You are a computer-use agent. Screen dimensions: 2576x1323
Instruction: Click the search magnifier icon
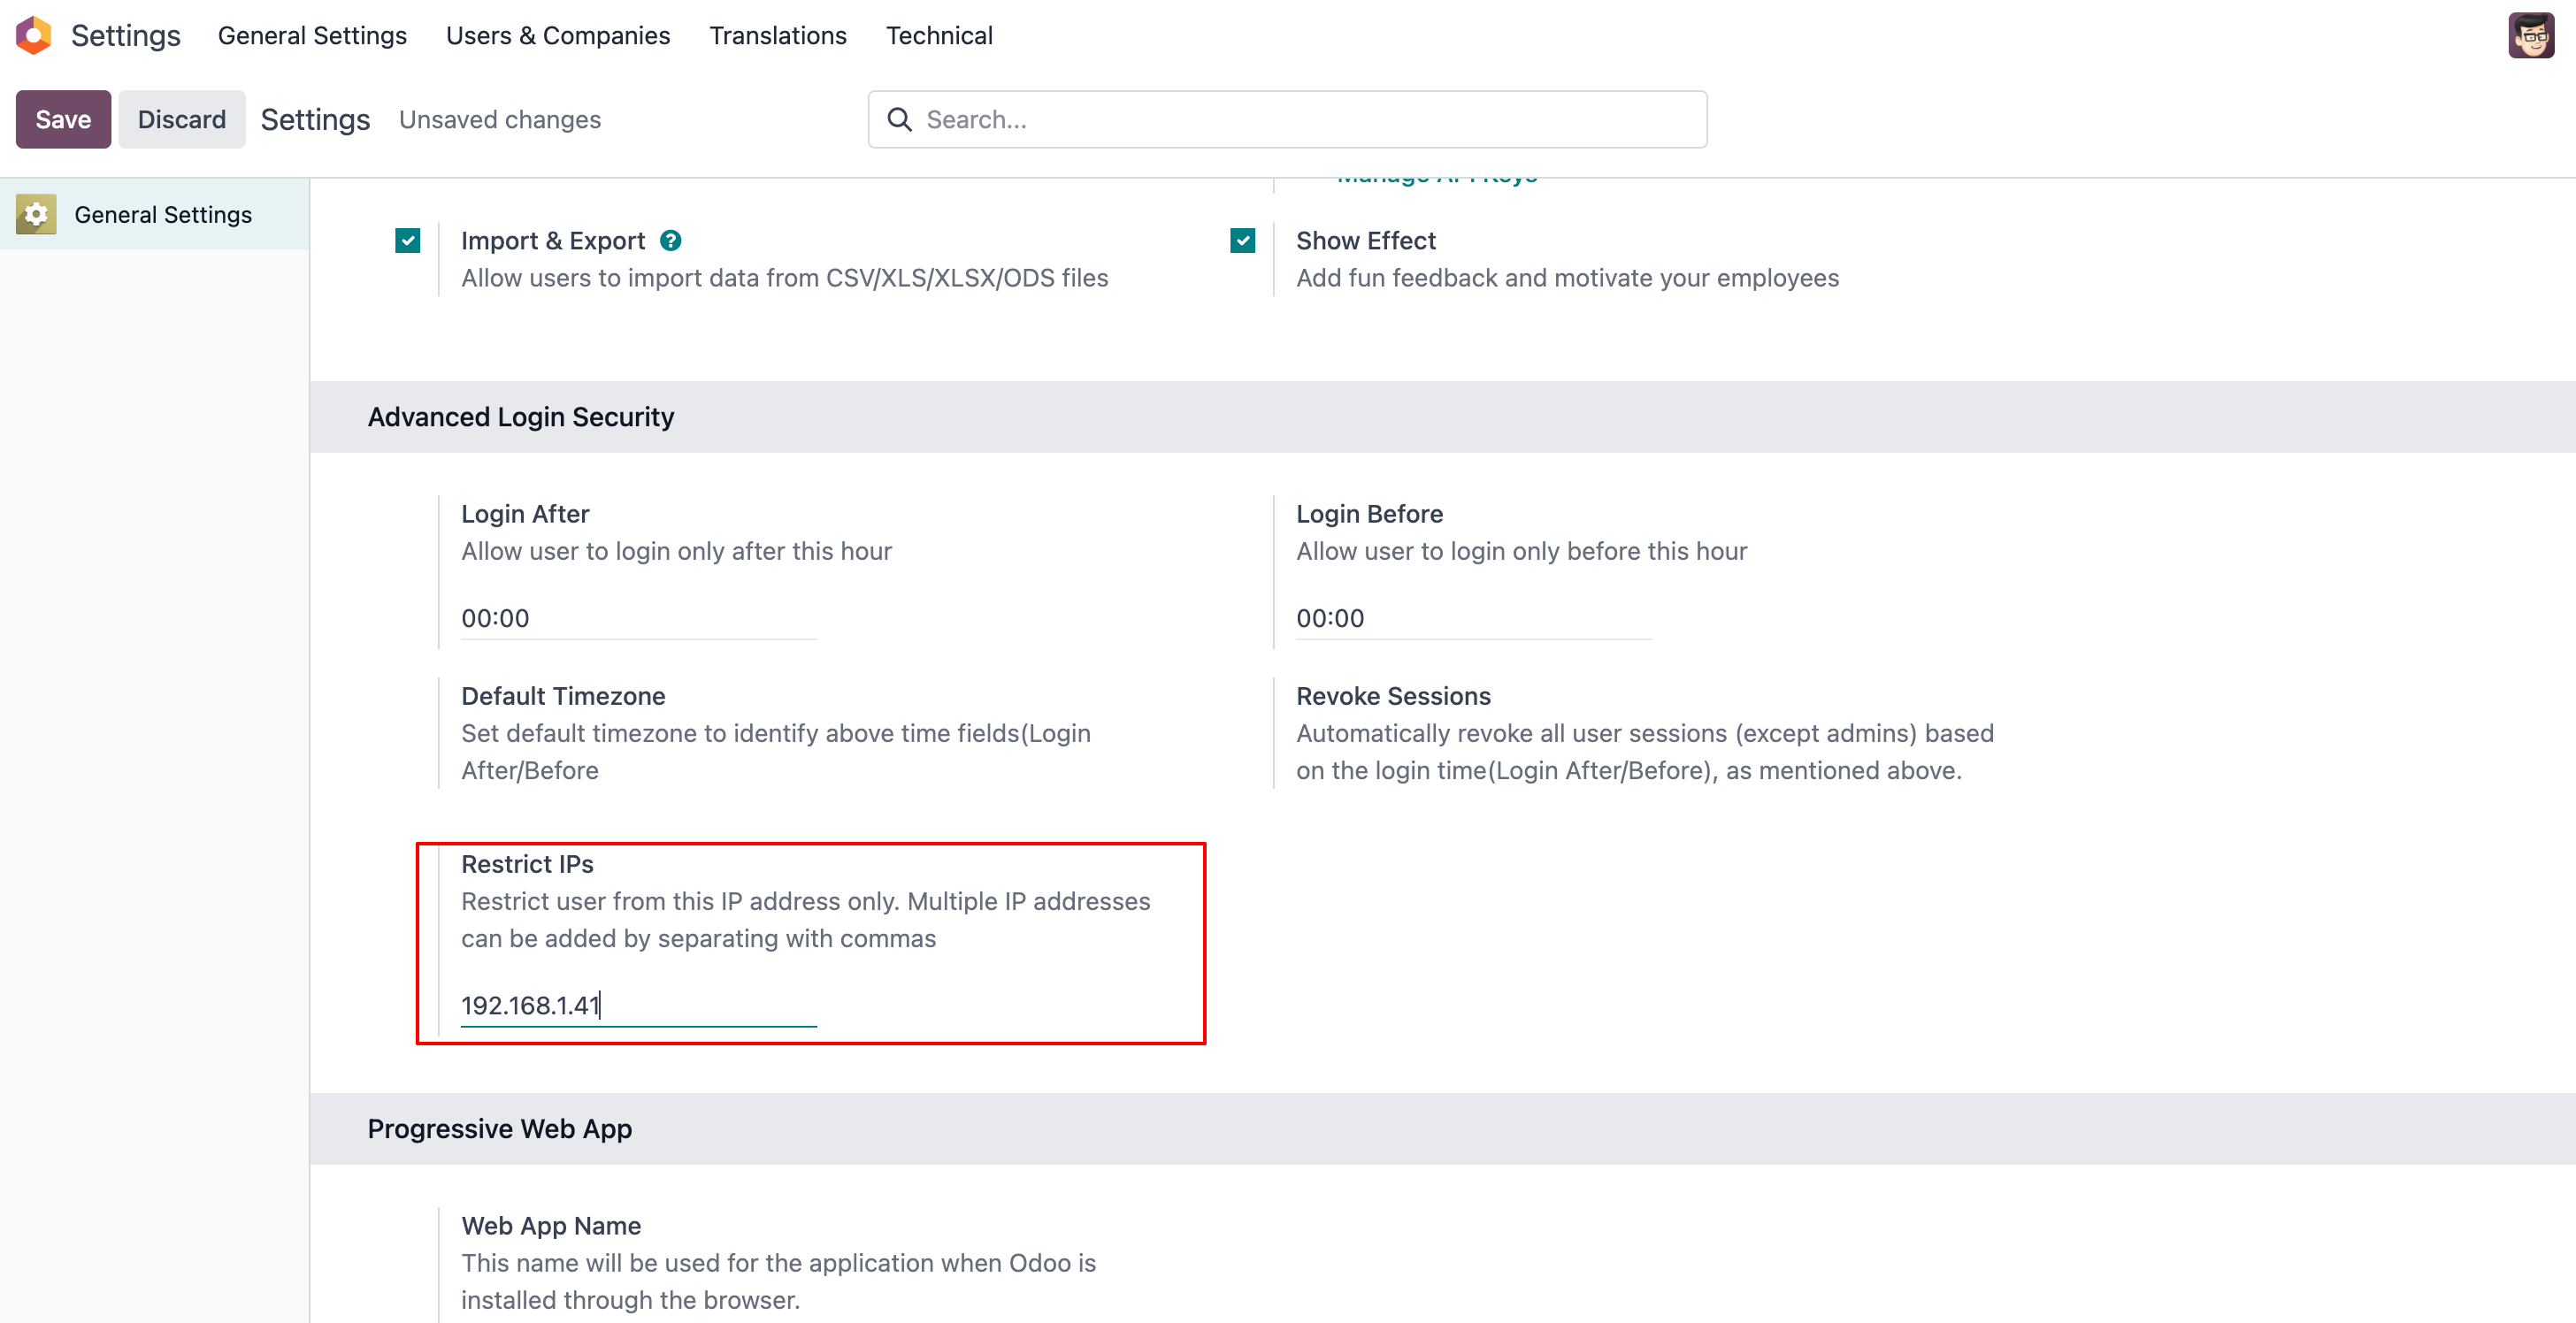point(899,120)
